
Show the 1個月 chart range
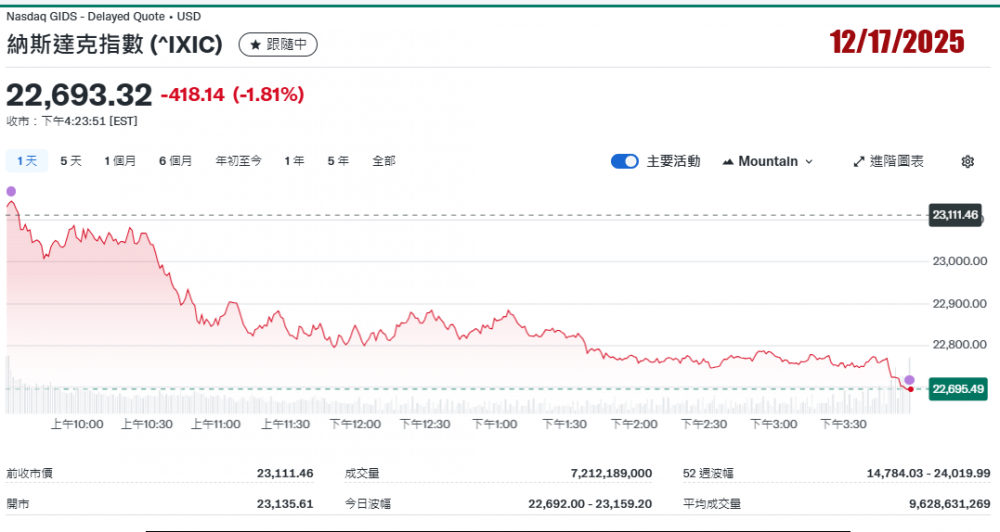pos(120,161)
